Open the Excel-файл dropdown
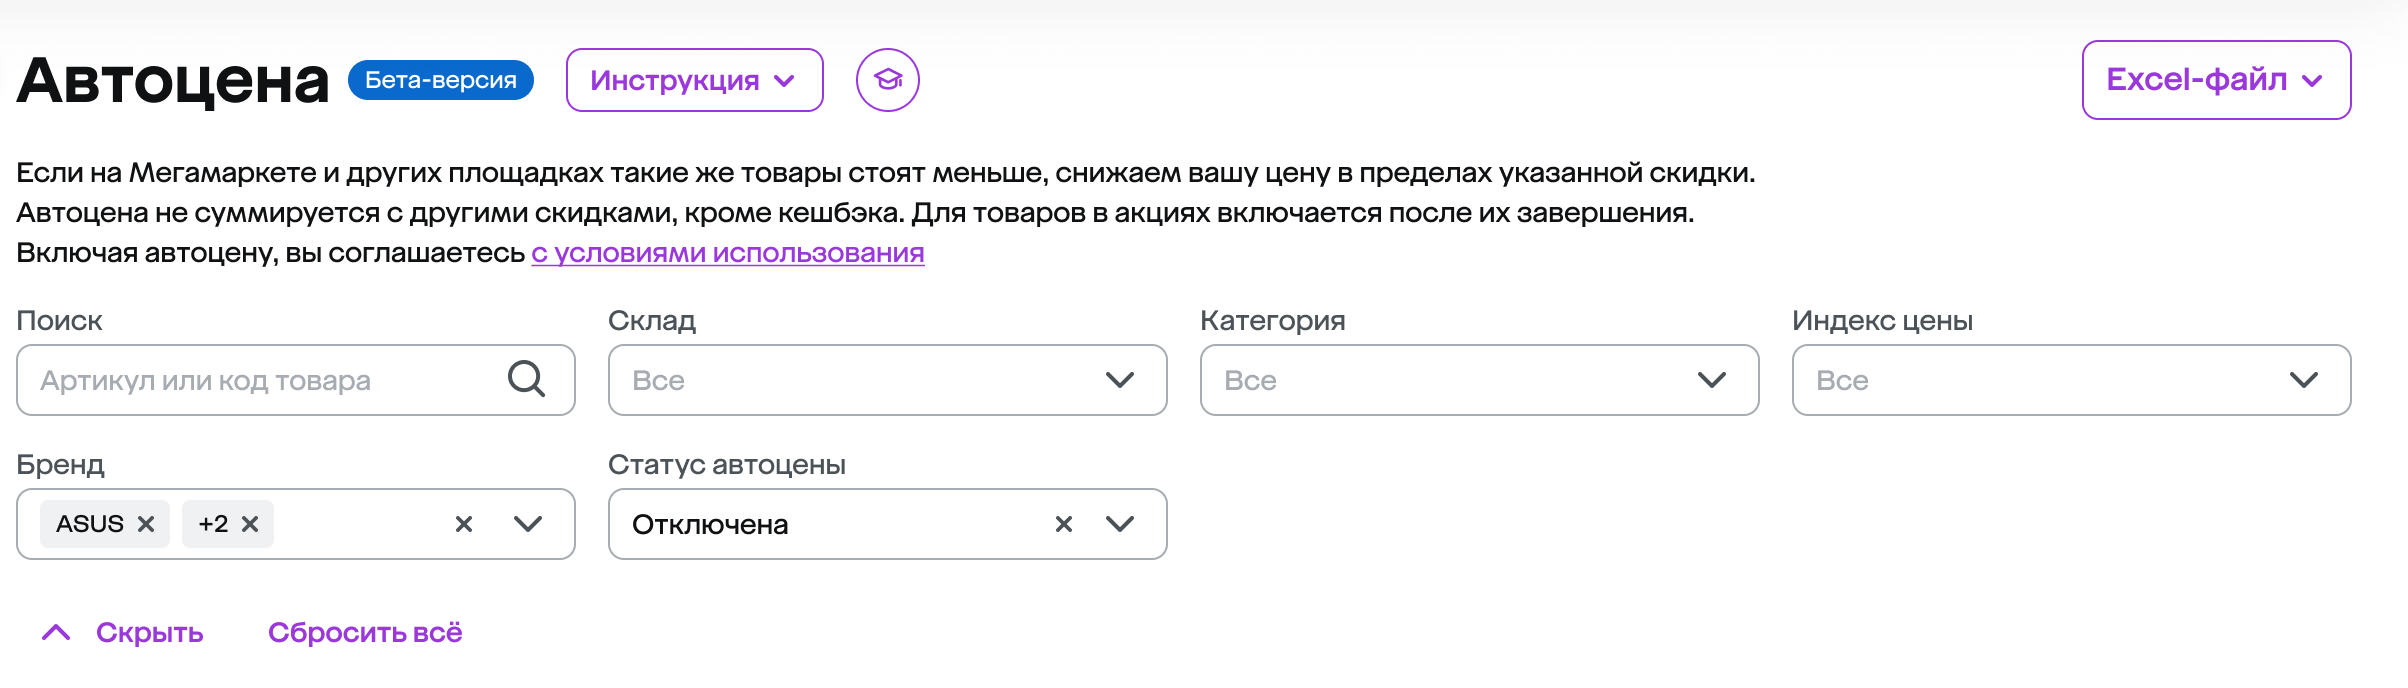 click(x=2216, y=80)
